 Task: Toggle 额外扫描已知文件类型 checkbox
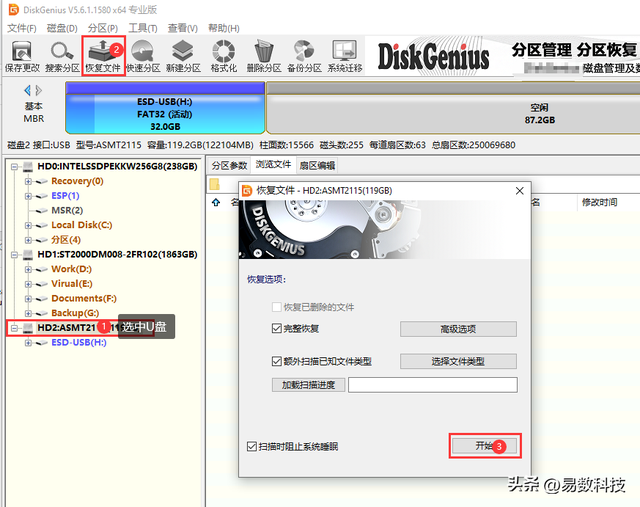276,361
